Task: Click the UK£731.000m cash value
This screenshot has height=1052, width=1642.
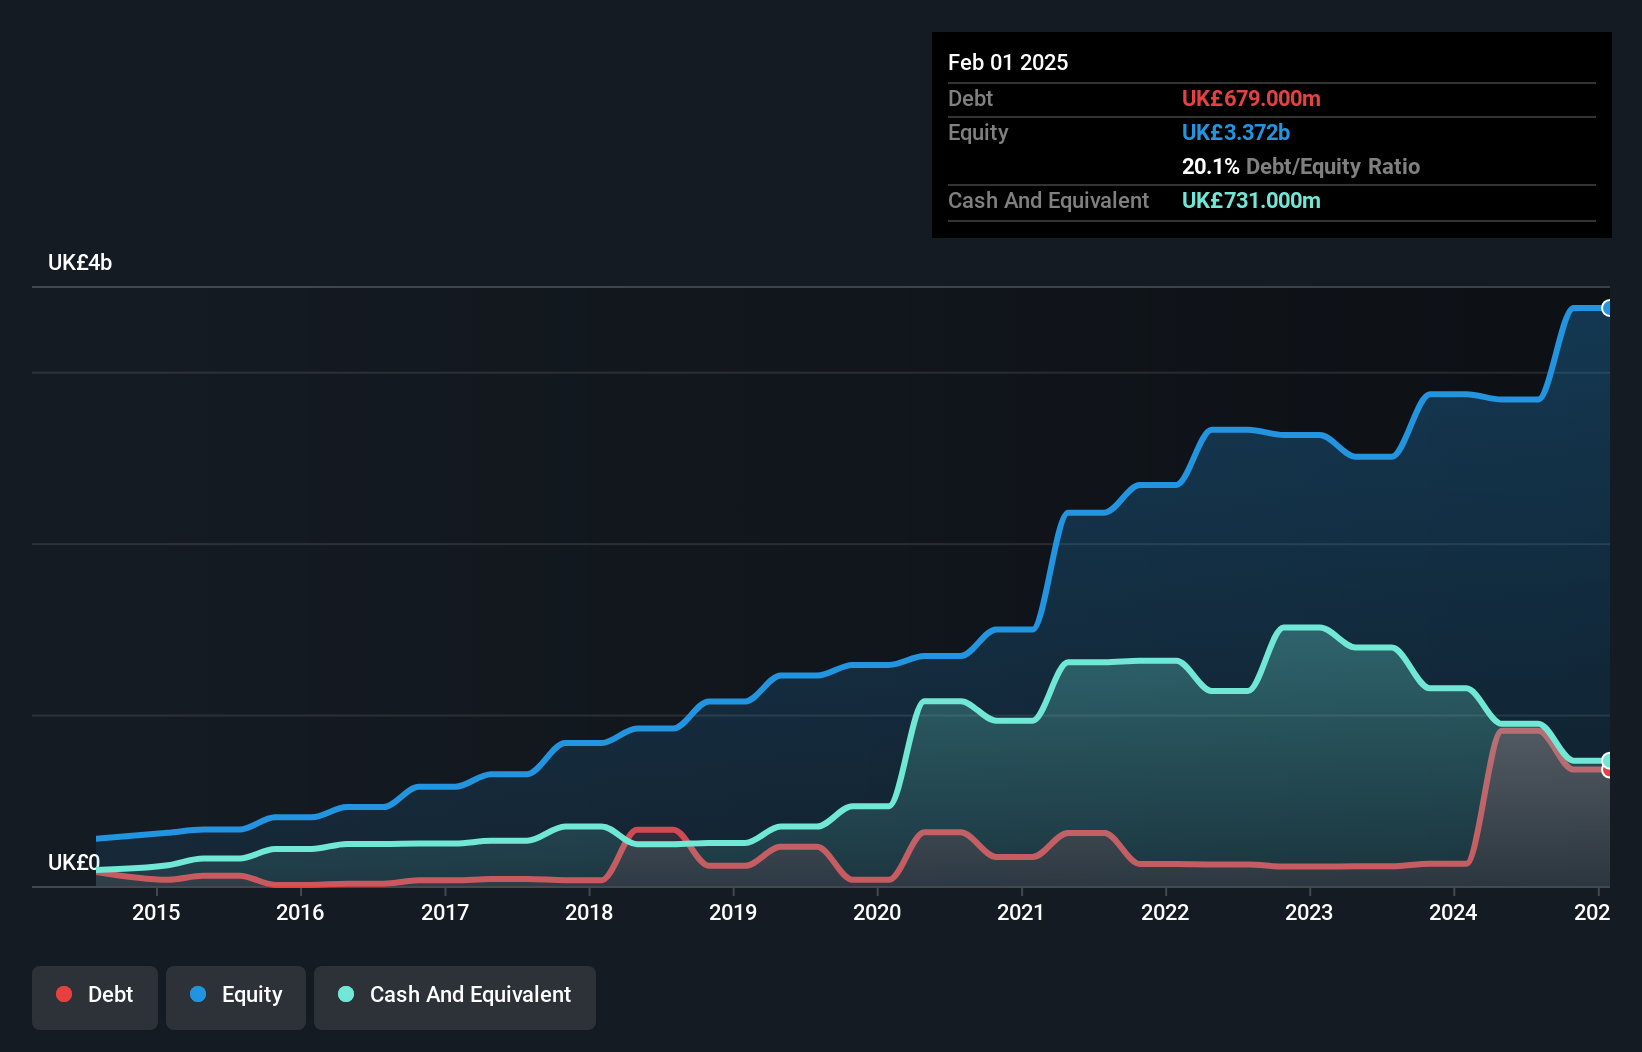Action: click(x=1251, y=200)
